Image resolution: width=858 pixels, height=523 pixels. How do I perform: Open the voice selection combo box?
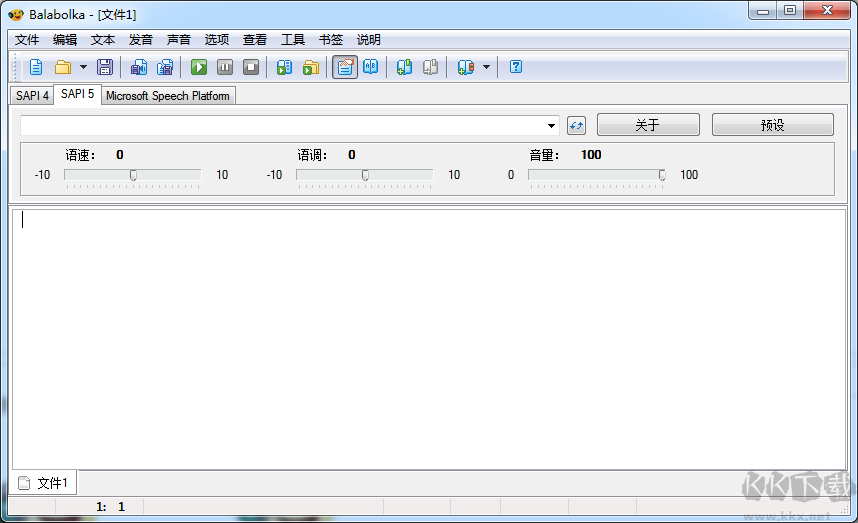click(290, 125)
